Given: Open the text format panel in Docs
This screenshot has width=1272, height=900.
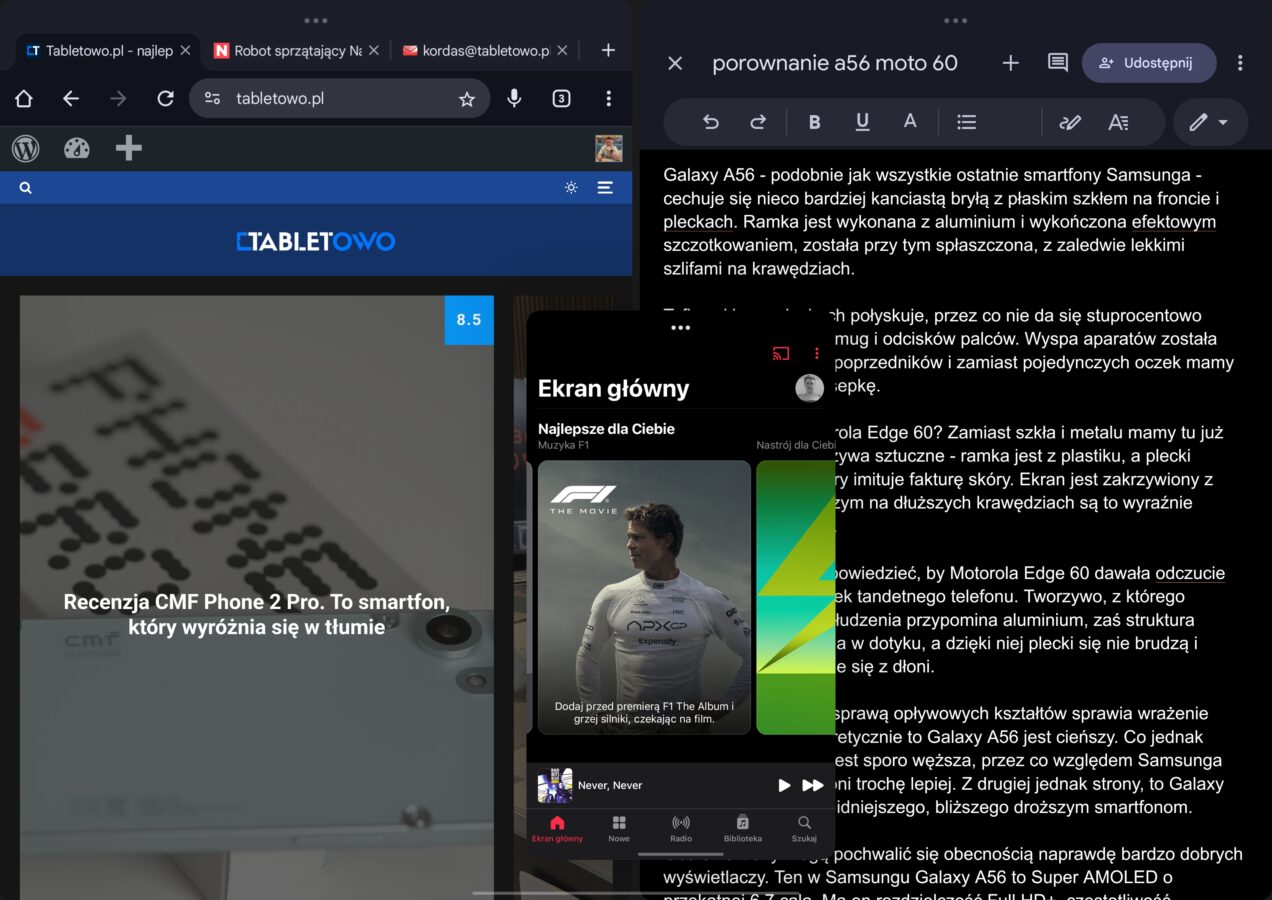Looking at the screenshot, I should point(1118,122).
